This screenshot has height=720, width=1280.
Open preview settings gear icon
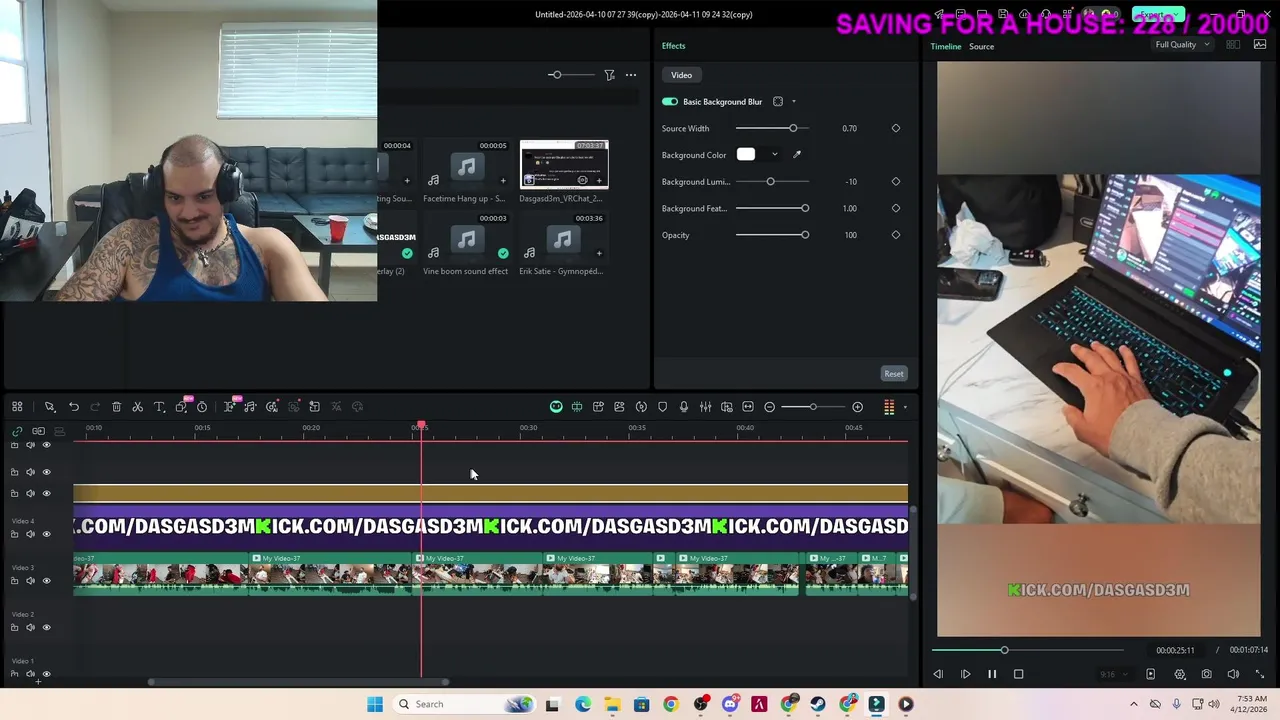click(x=1180, y=674)
